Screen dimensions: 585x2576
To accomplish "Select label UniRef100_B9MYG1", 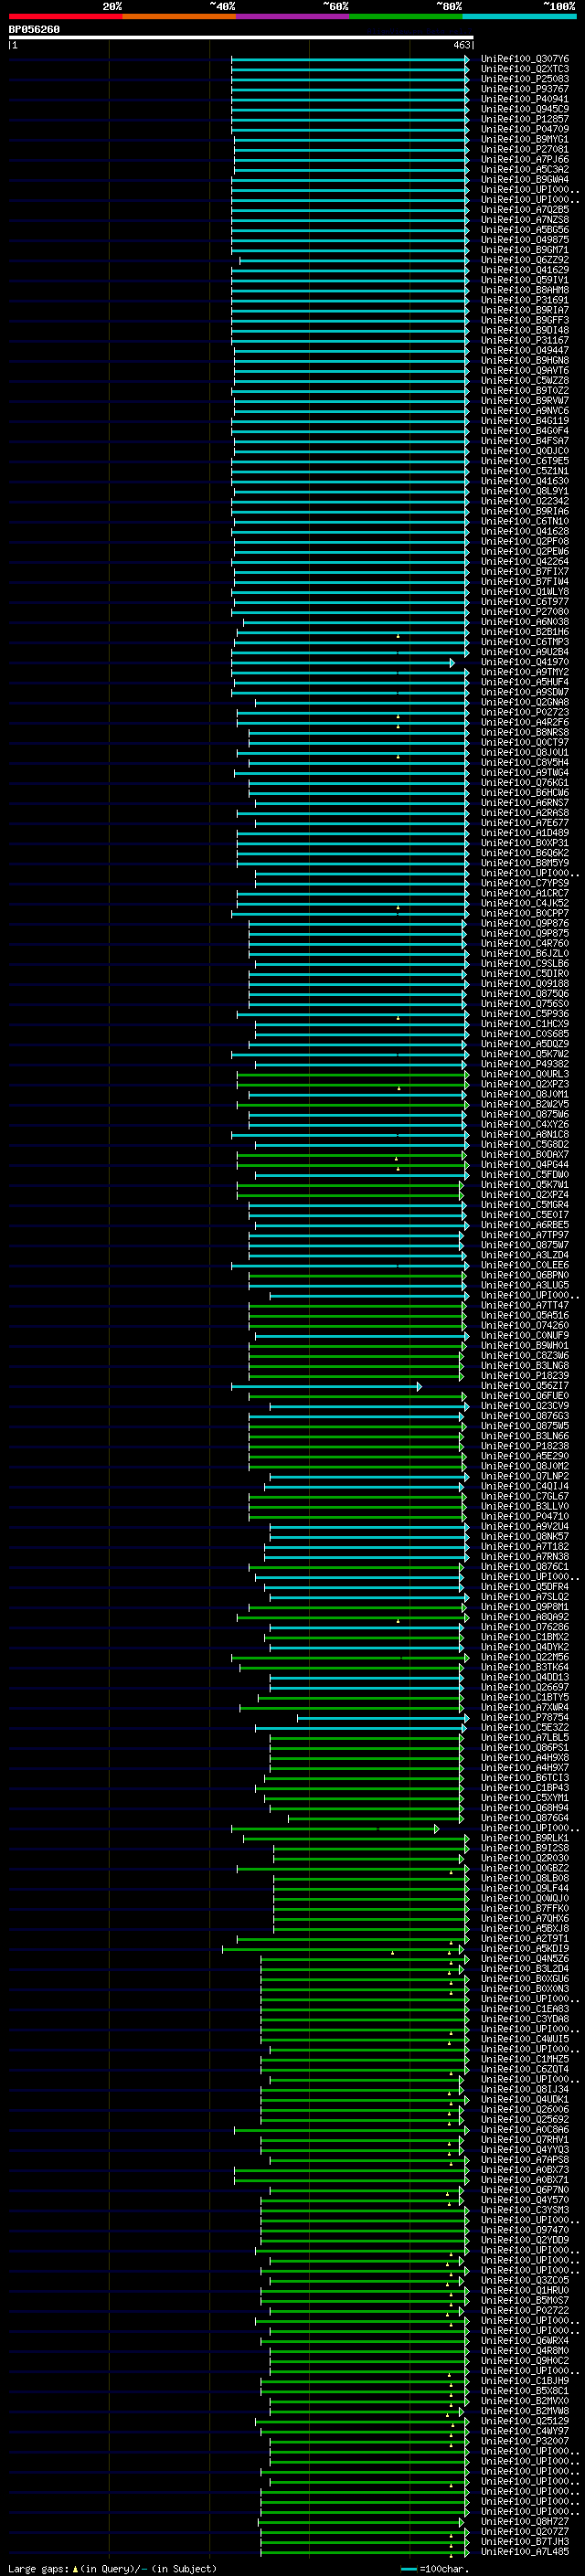I will pyautogui.click(x=525, y=139).
